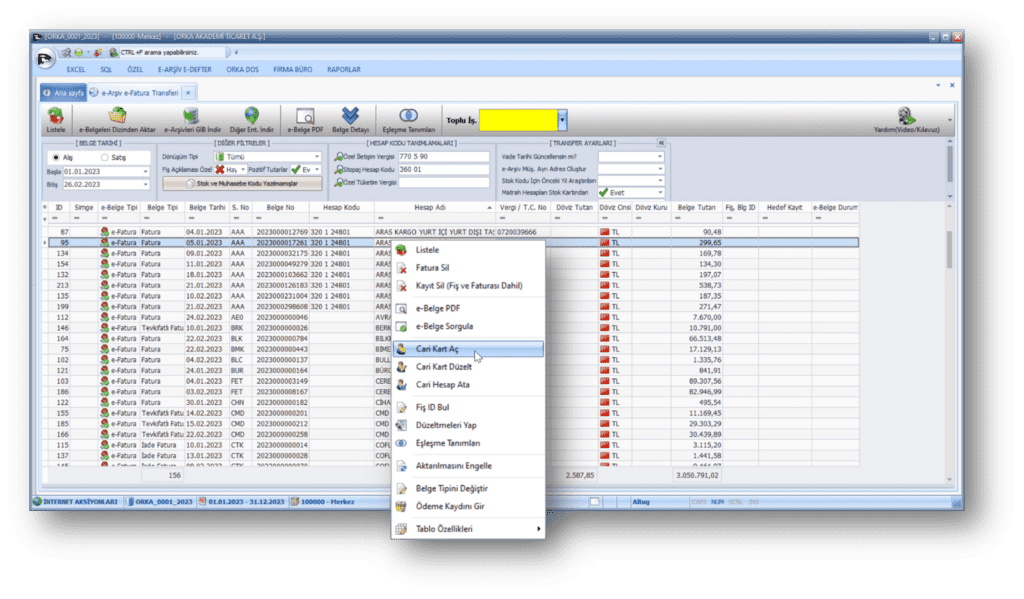The image size is (1024, 599).
Task: Click the Diğer Ent. İndir globe icon
Action: click(250, 118)
